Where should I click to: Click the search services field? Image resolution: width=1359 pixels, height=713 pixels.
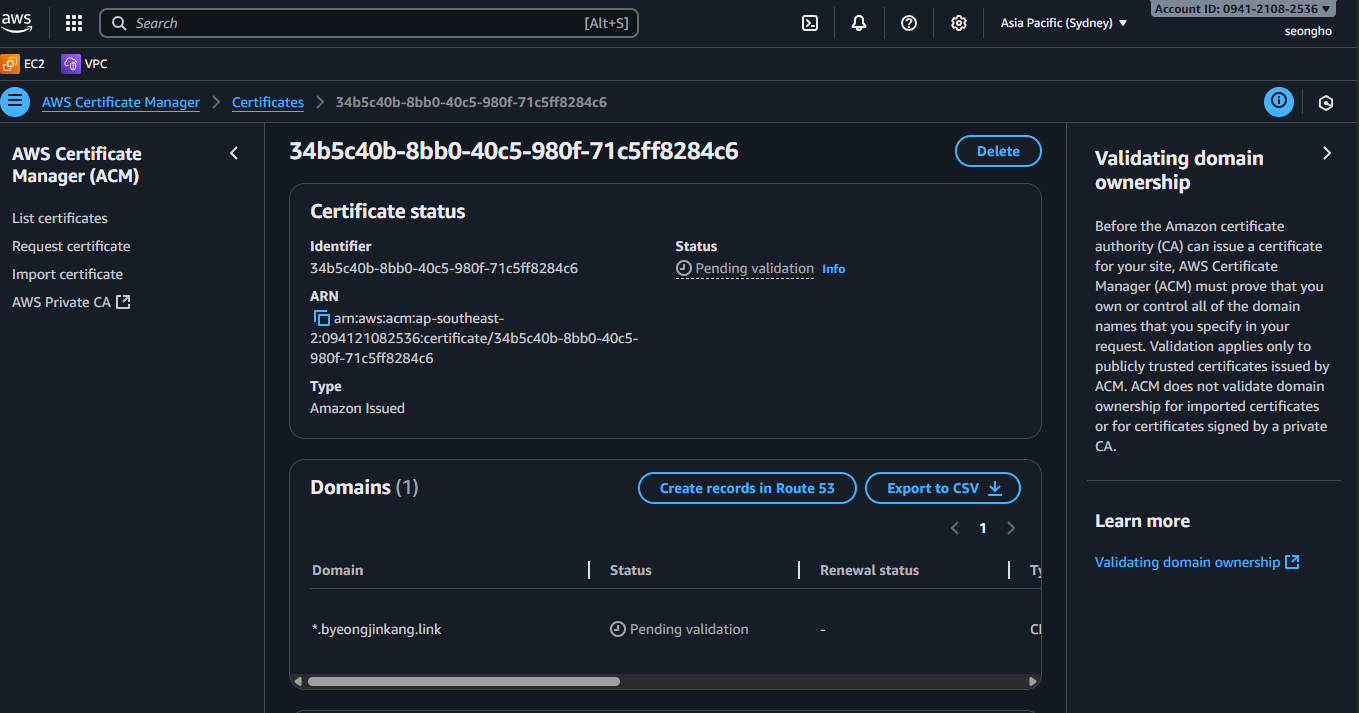coord(369,23)
